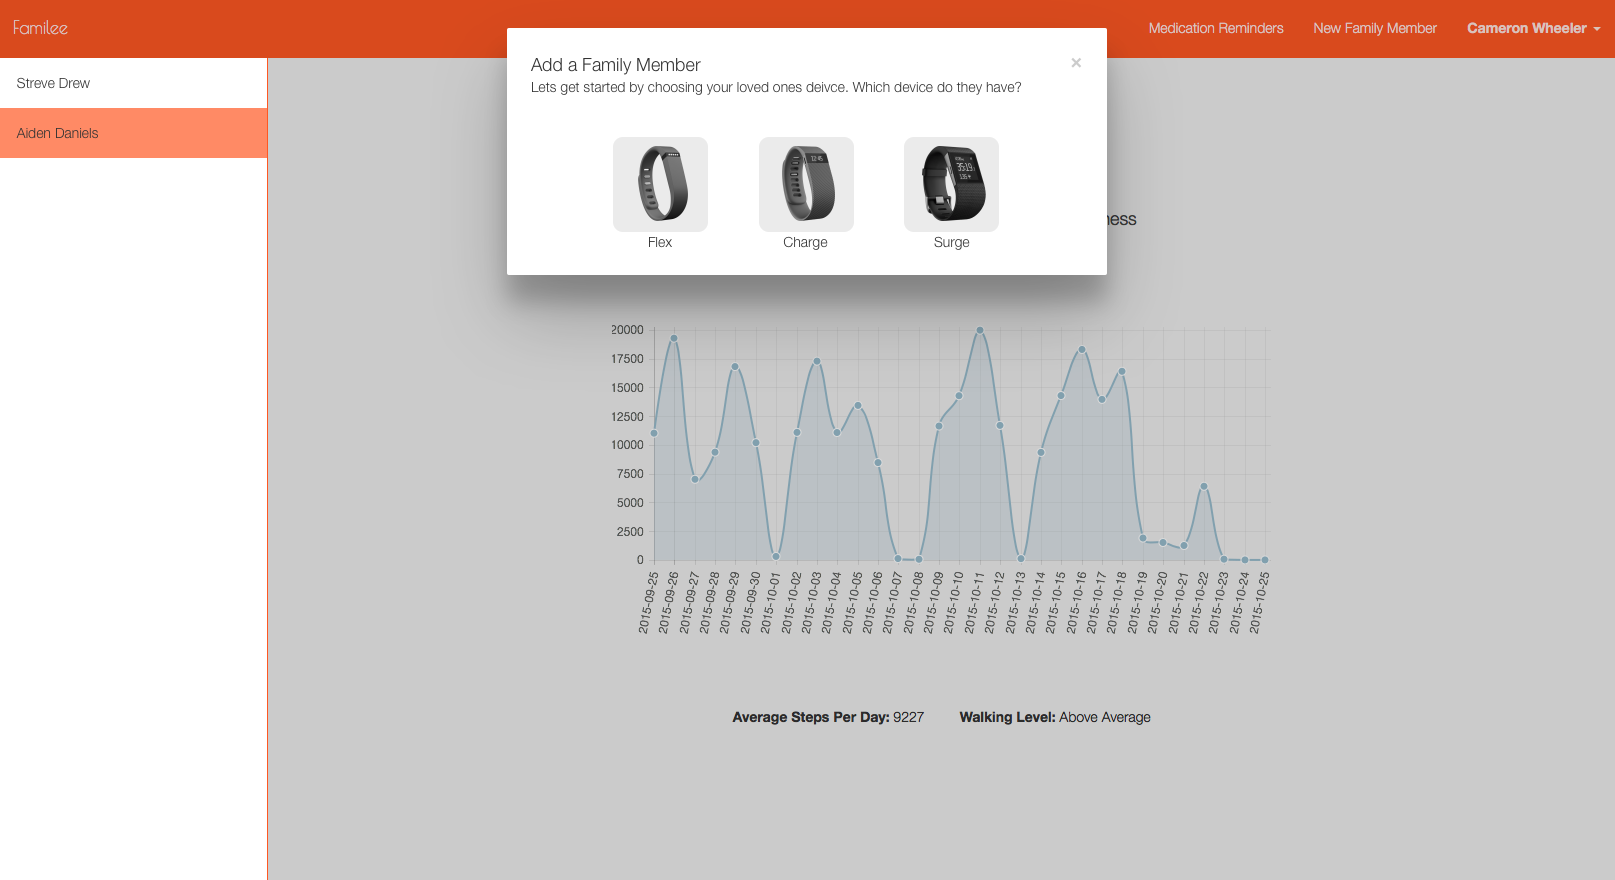Open New Family Member link
The height and width of the screenshot is (880, 1615).
1375,28
